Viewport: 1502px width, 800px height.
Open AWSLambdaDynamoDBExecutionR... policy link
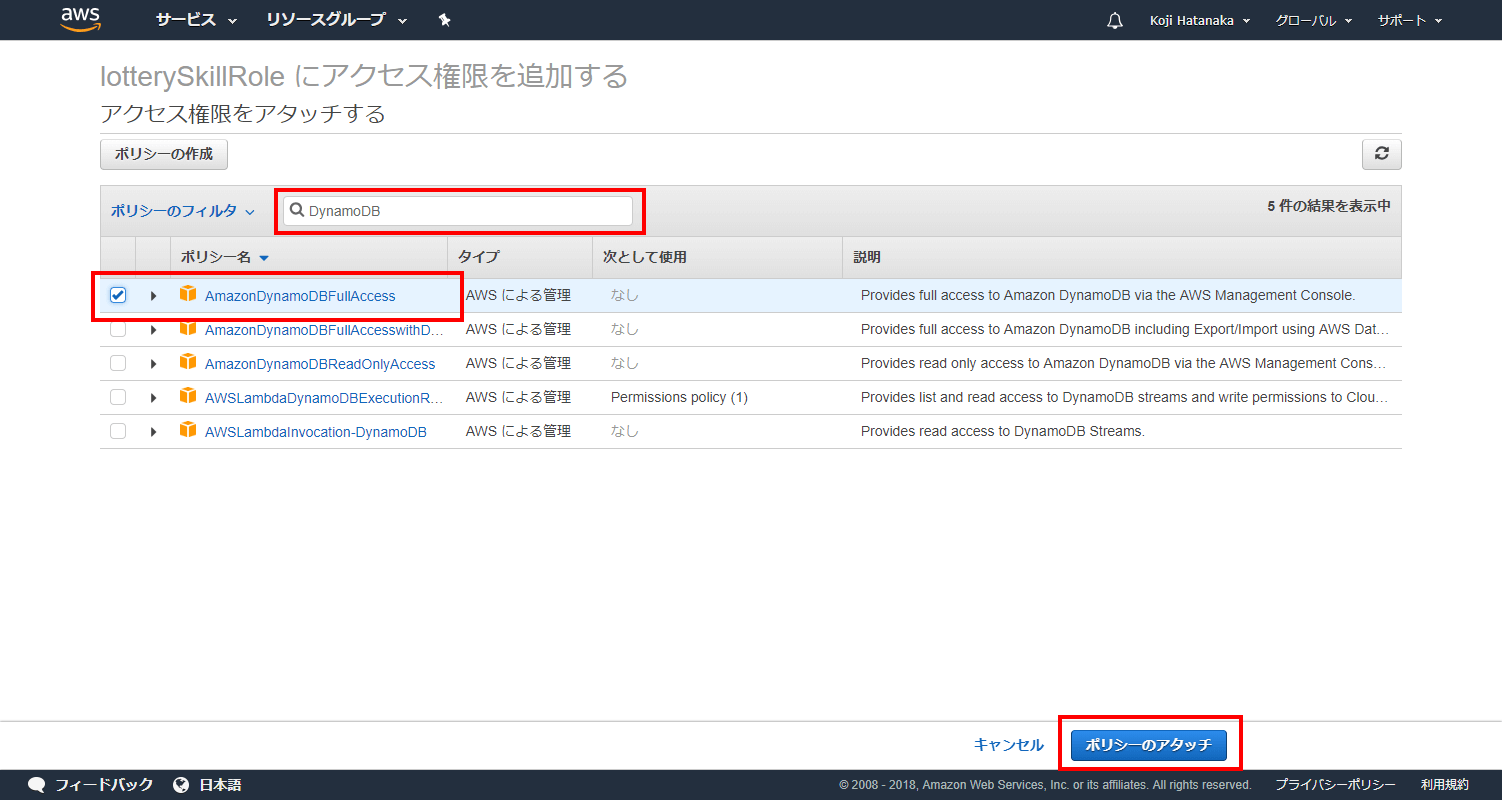(x=324, y=398)
